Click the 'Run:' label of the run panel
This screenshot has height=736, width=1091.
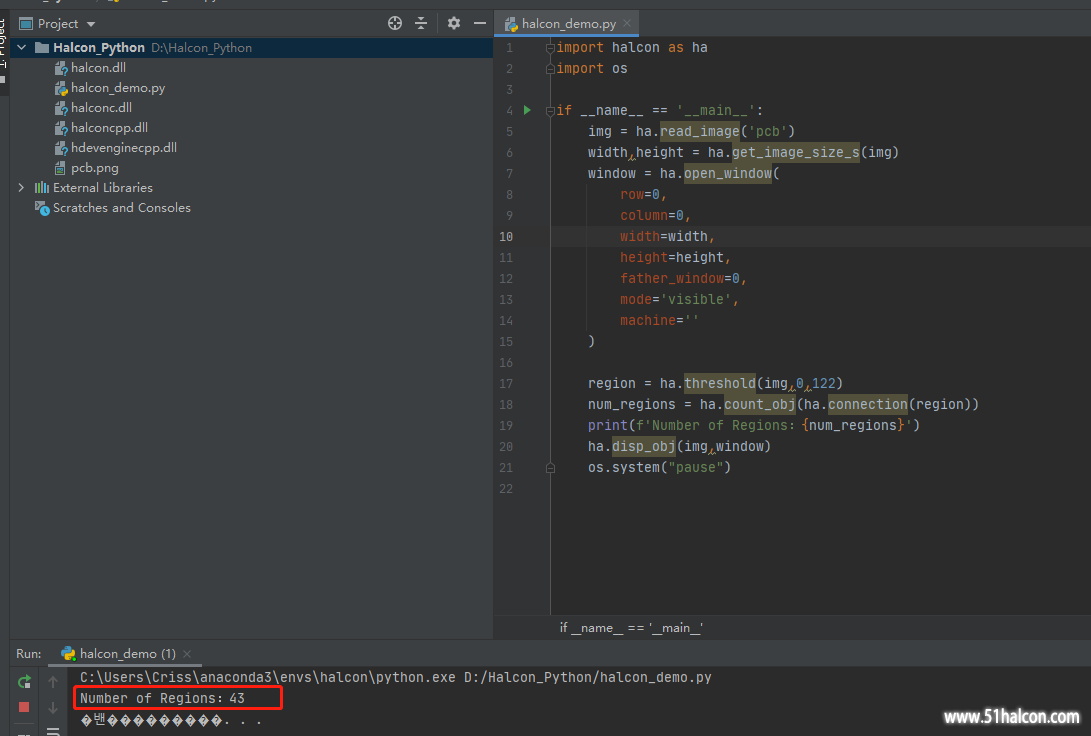click(x=29, y=654)
